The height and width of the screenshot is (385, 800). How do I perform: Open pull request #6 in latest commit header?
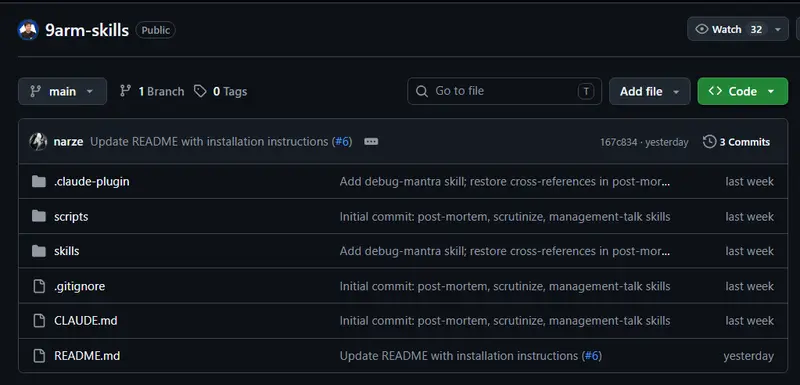point(343,142)
